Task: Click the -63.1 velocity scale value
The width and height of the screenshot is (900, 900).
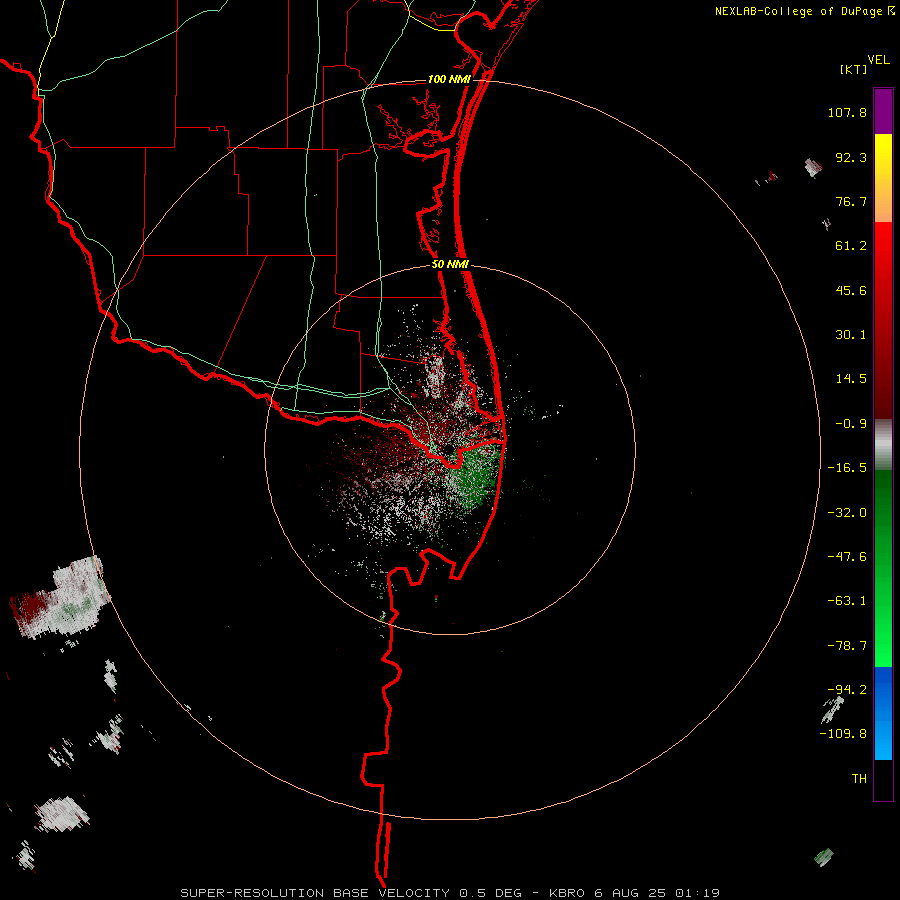Action: (x=847, y=601)
